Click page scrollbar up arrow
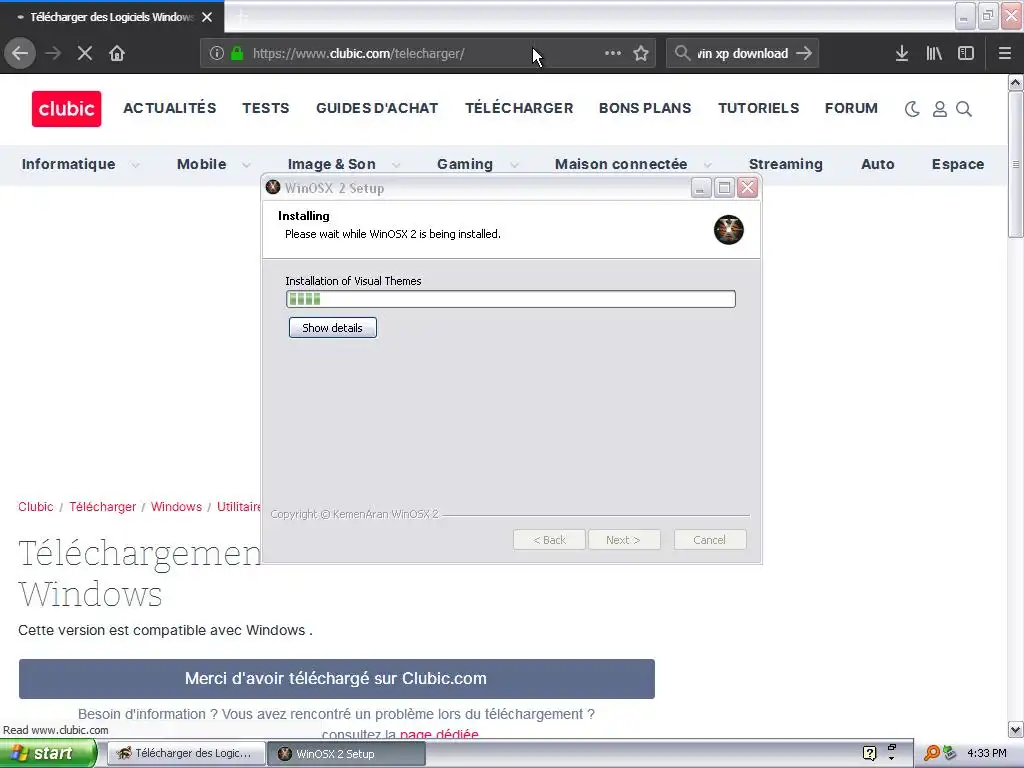The width and height of the screenshot is (1024, 768). (x=1015, y=82)
